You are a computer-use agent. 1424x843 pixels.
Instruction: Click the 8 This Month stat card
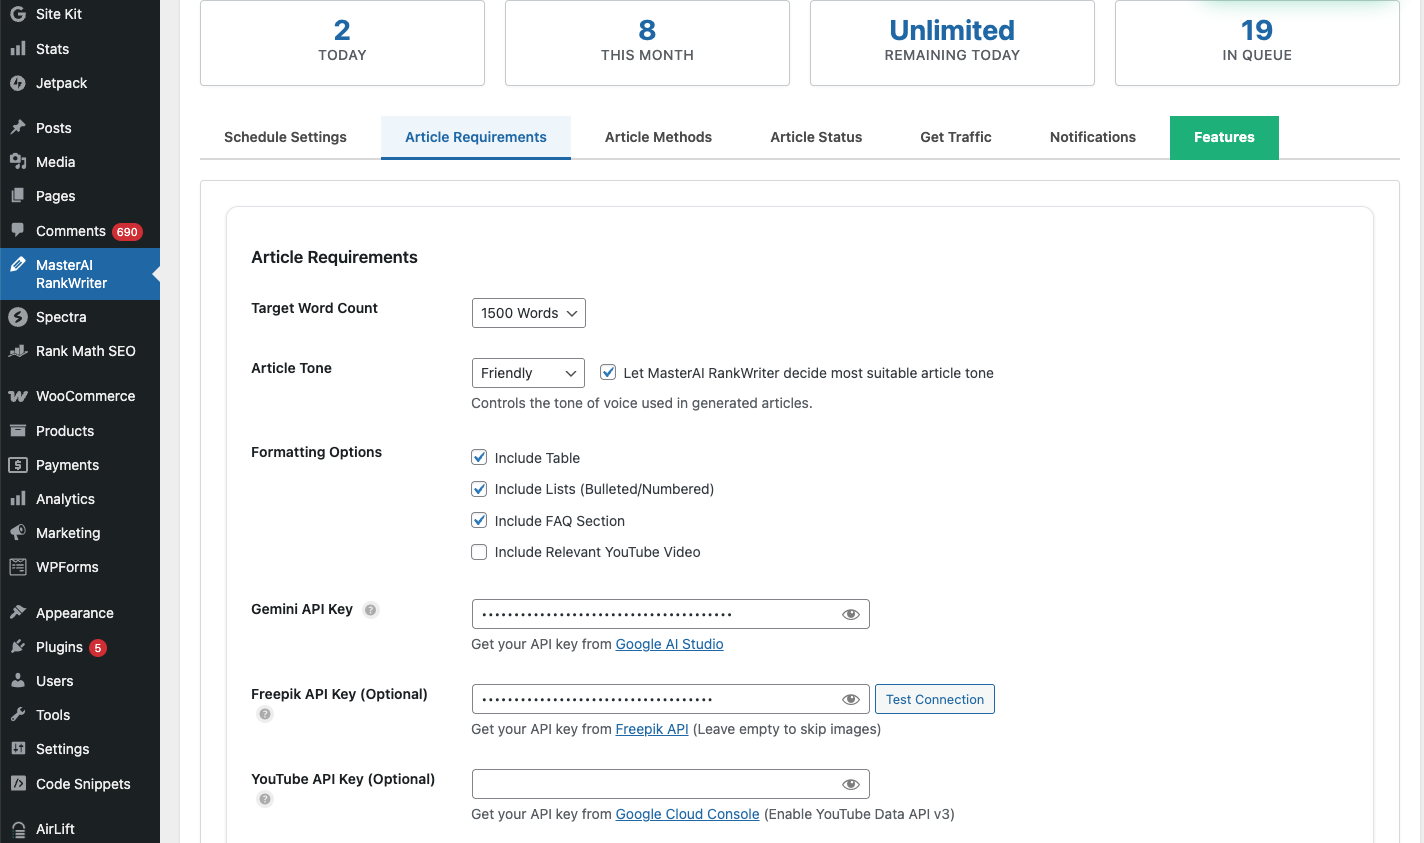coord(647,42)
